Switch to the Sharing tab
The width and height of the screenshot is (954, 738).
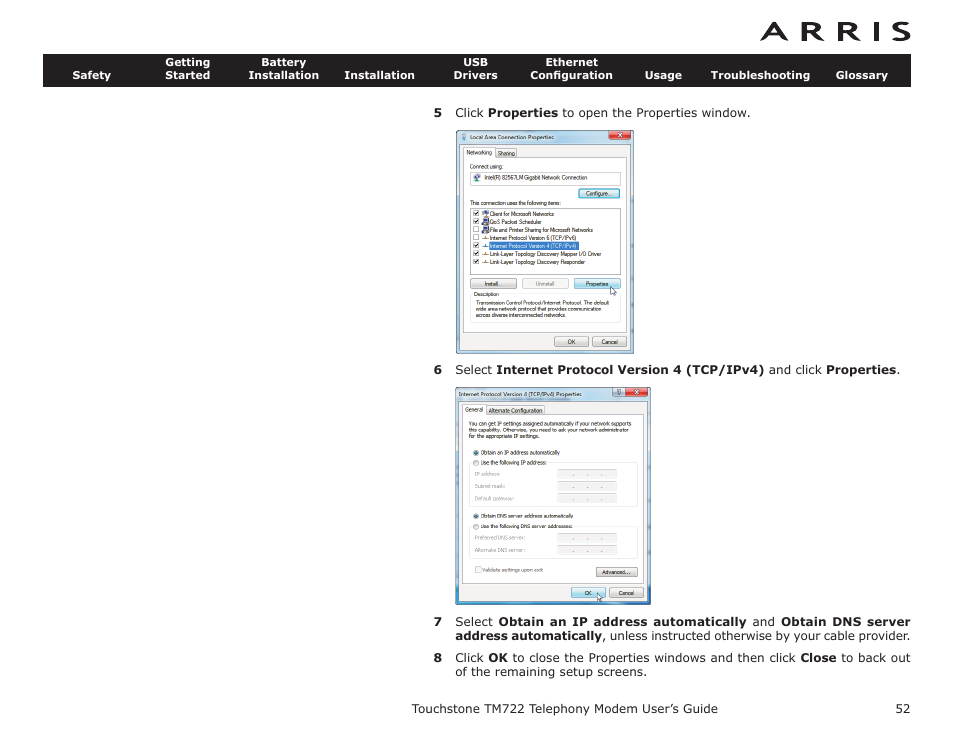(506, 153)
